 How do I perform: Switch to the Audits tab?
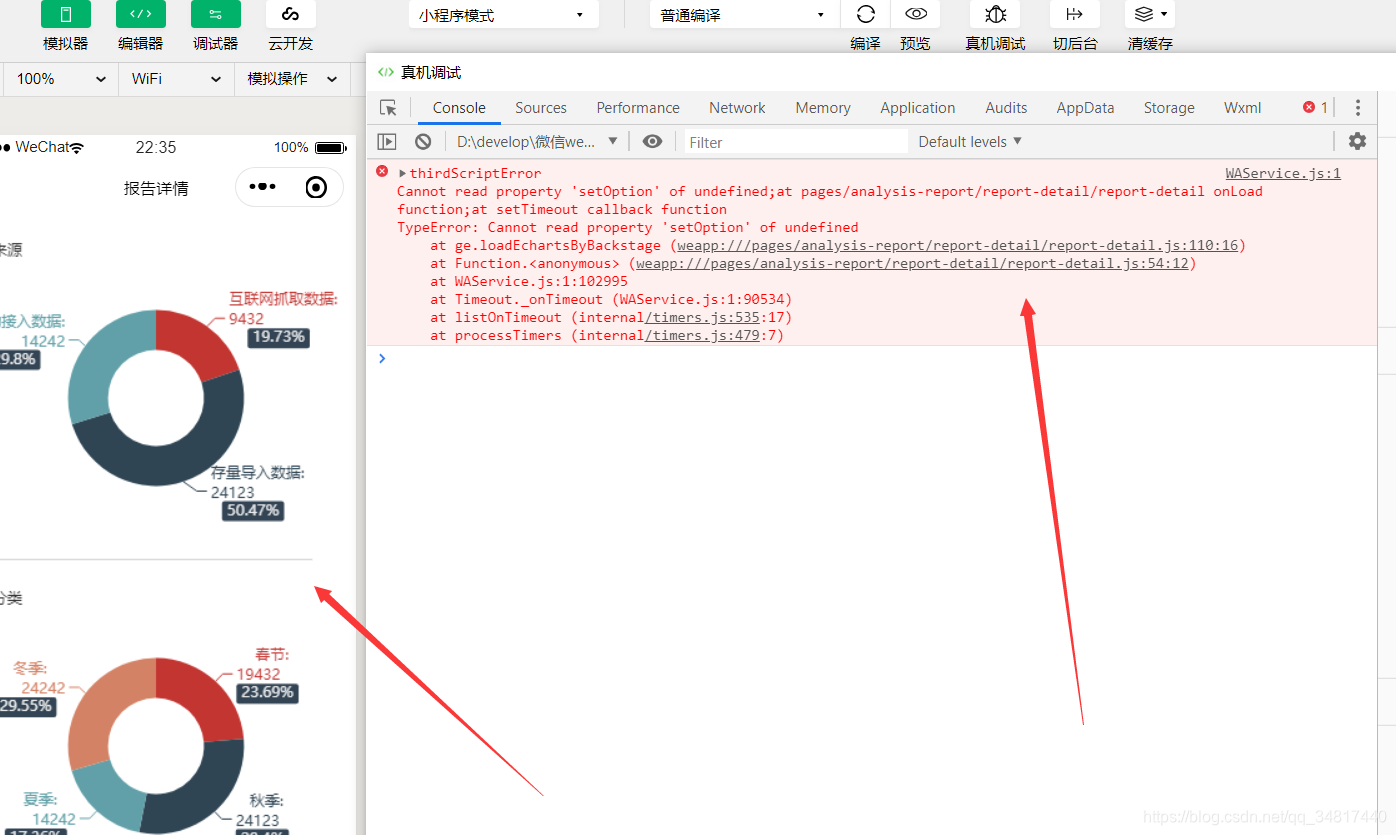1006,108
